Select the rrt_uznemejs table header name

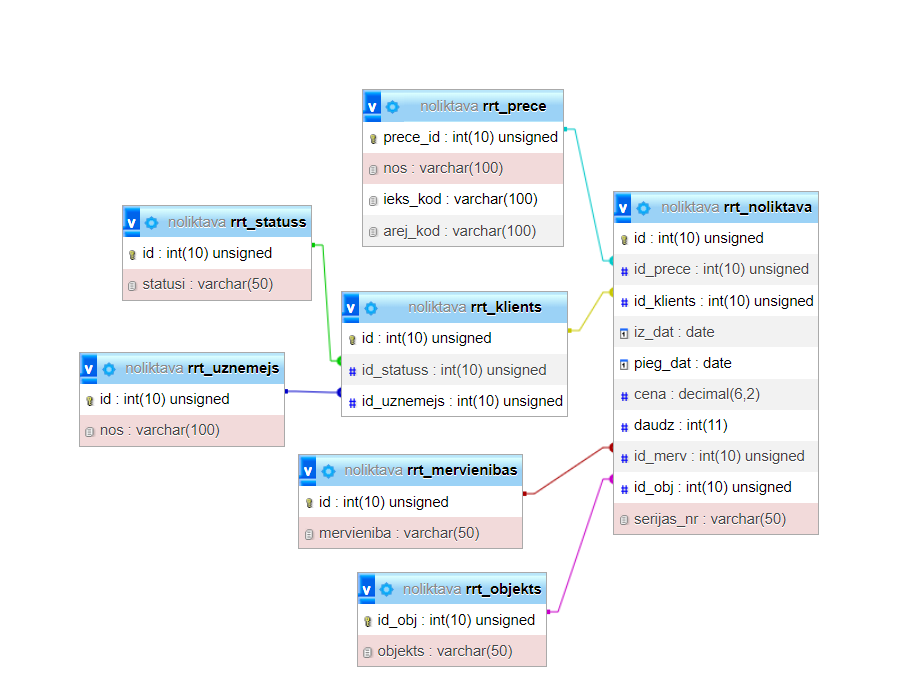(233, 368)
